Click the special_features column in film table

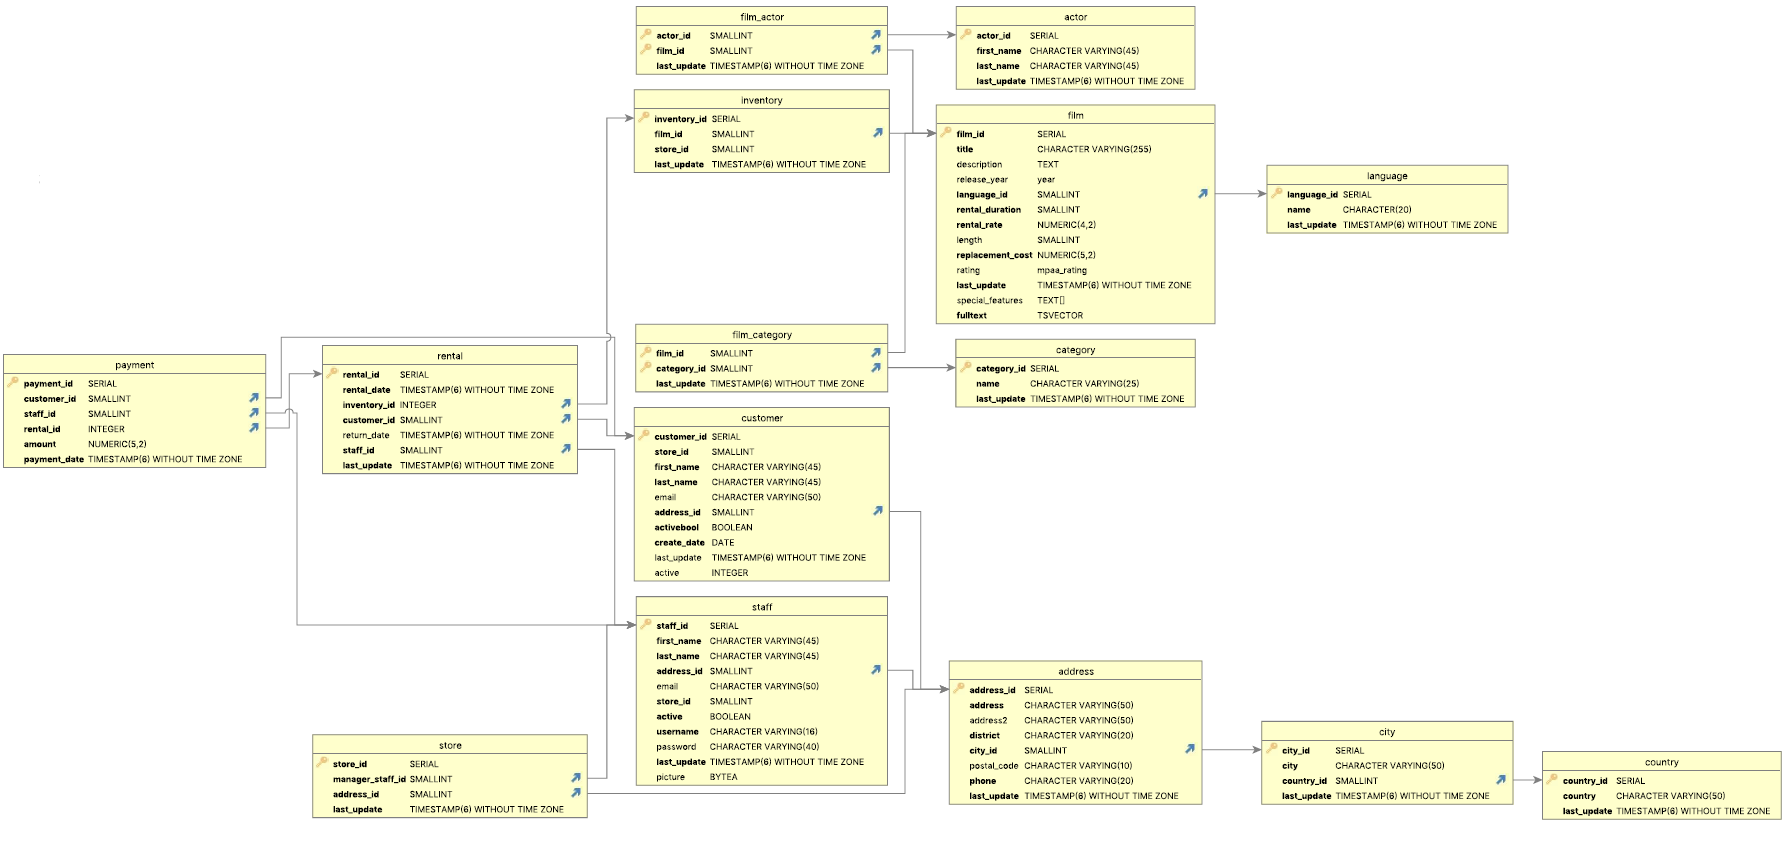click(x=1076, y=300)
